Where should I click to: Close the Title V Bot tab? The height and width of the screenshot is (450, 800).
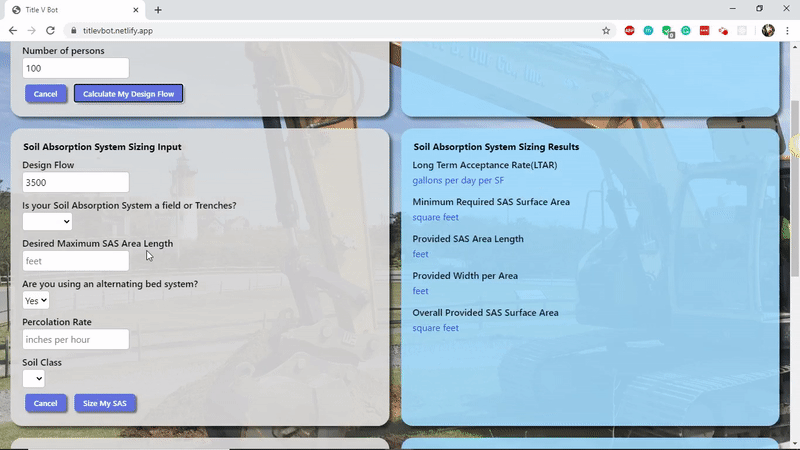[136, 10]
